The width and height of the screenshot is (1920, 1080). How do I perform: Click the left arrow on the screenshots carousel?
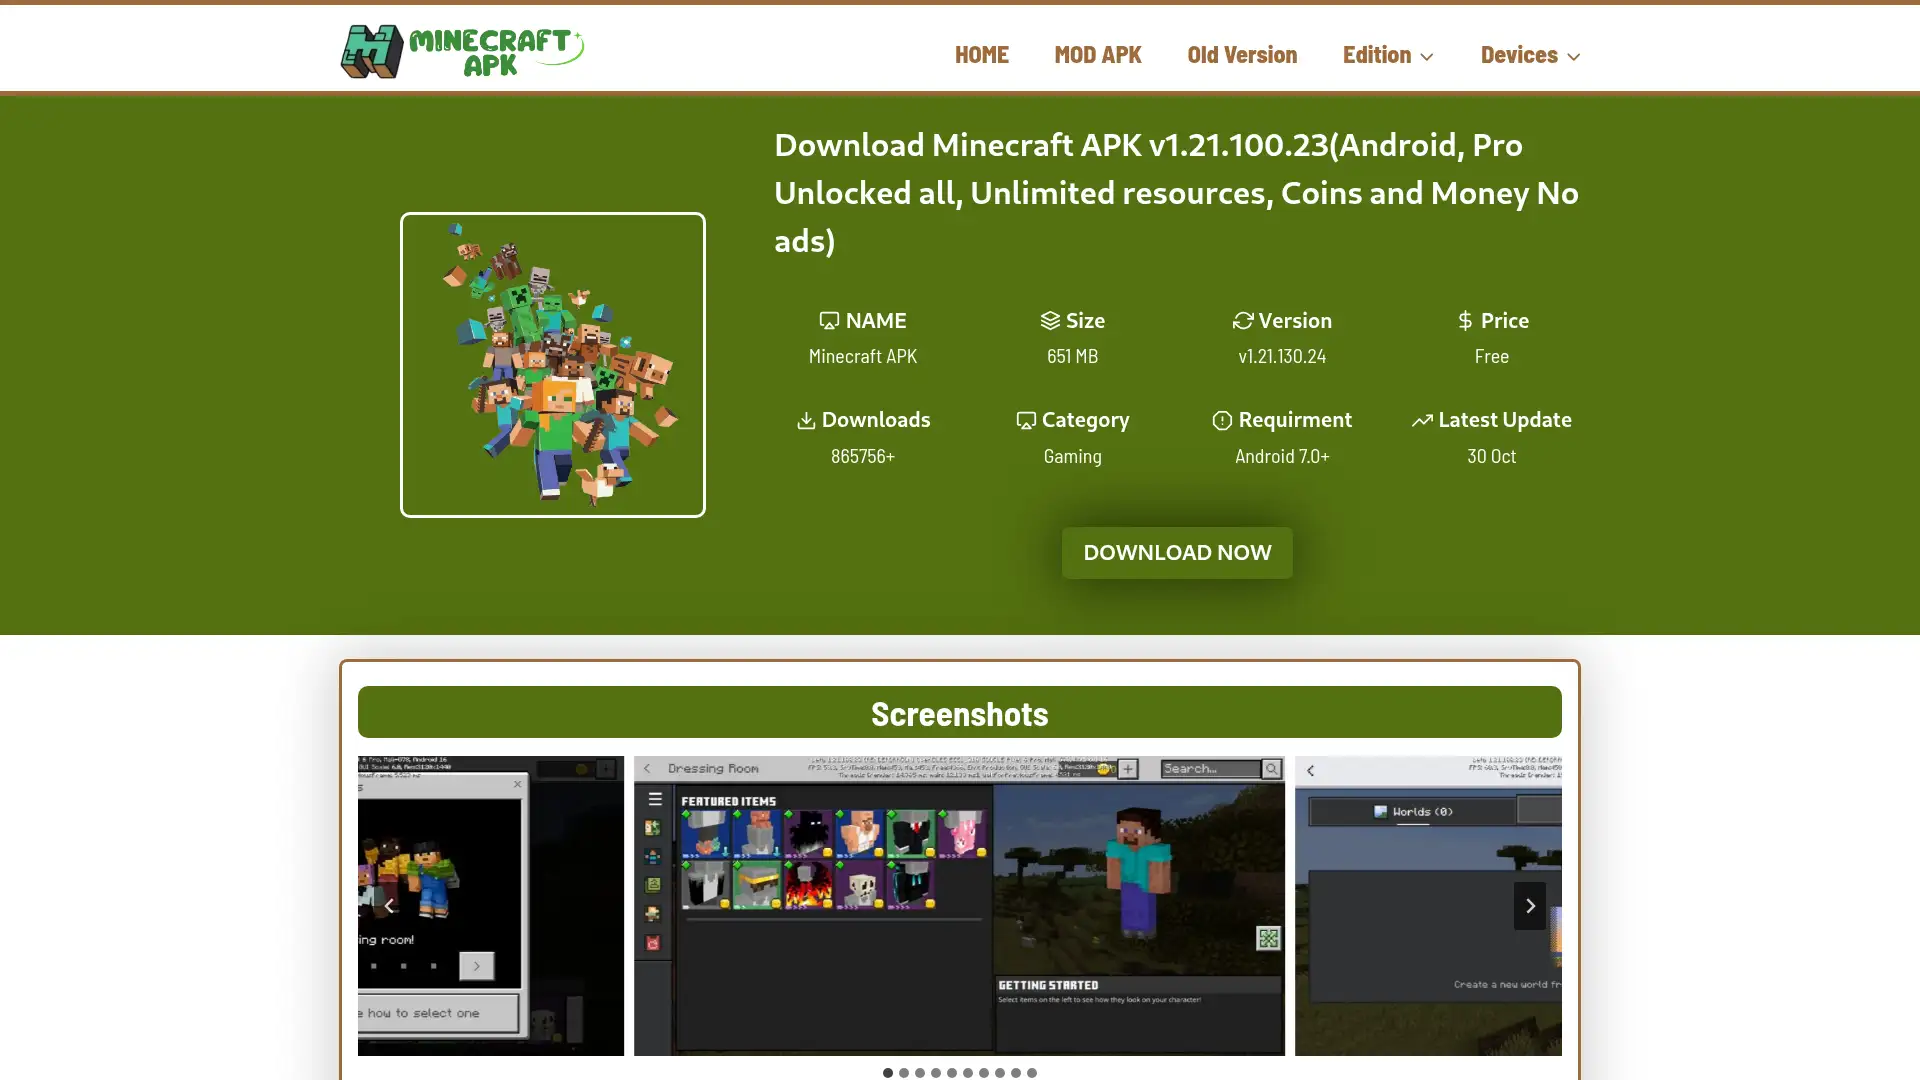[390, 906]
